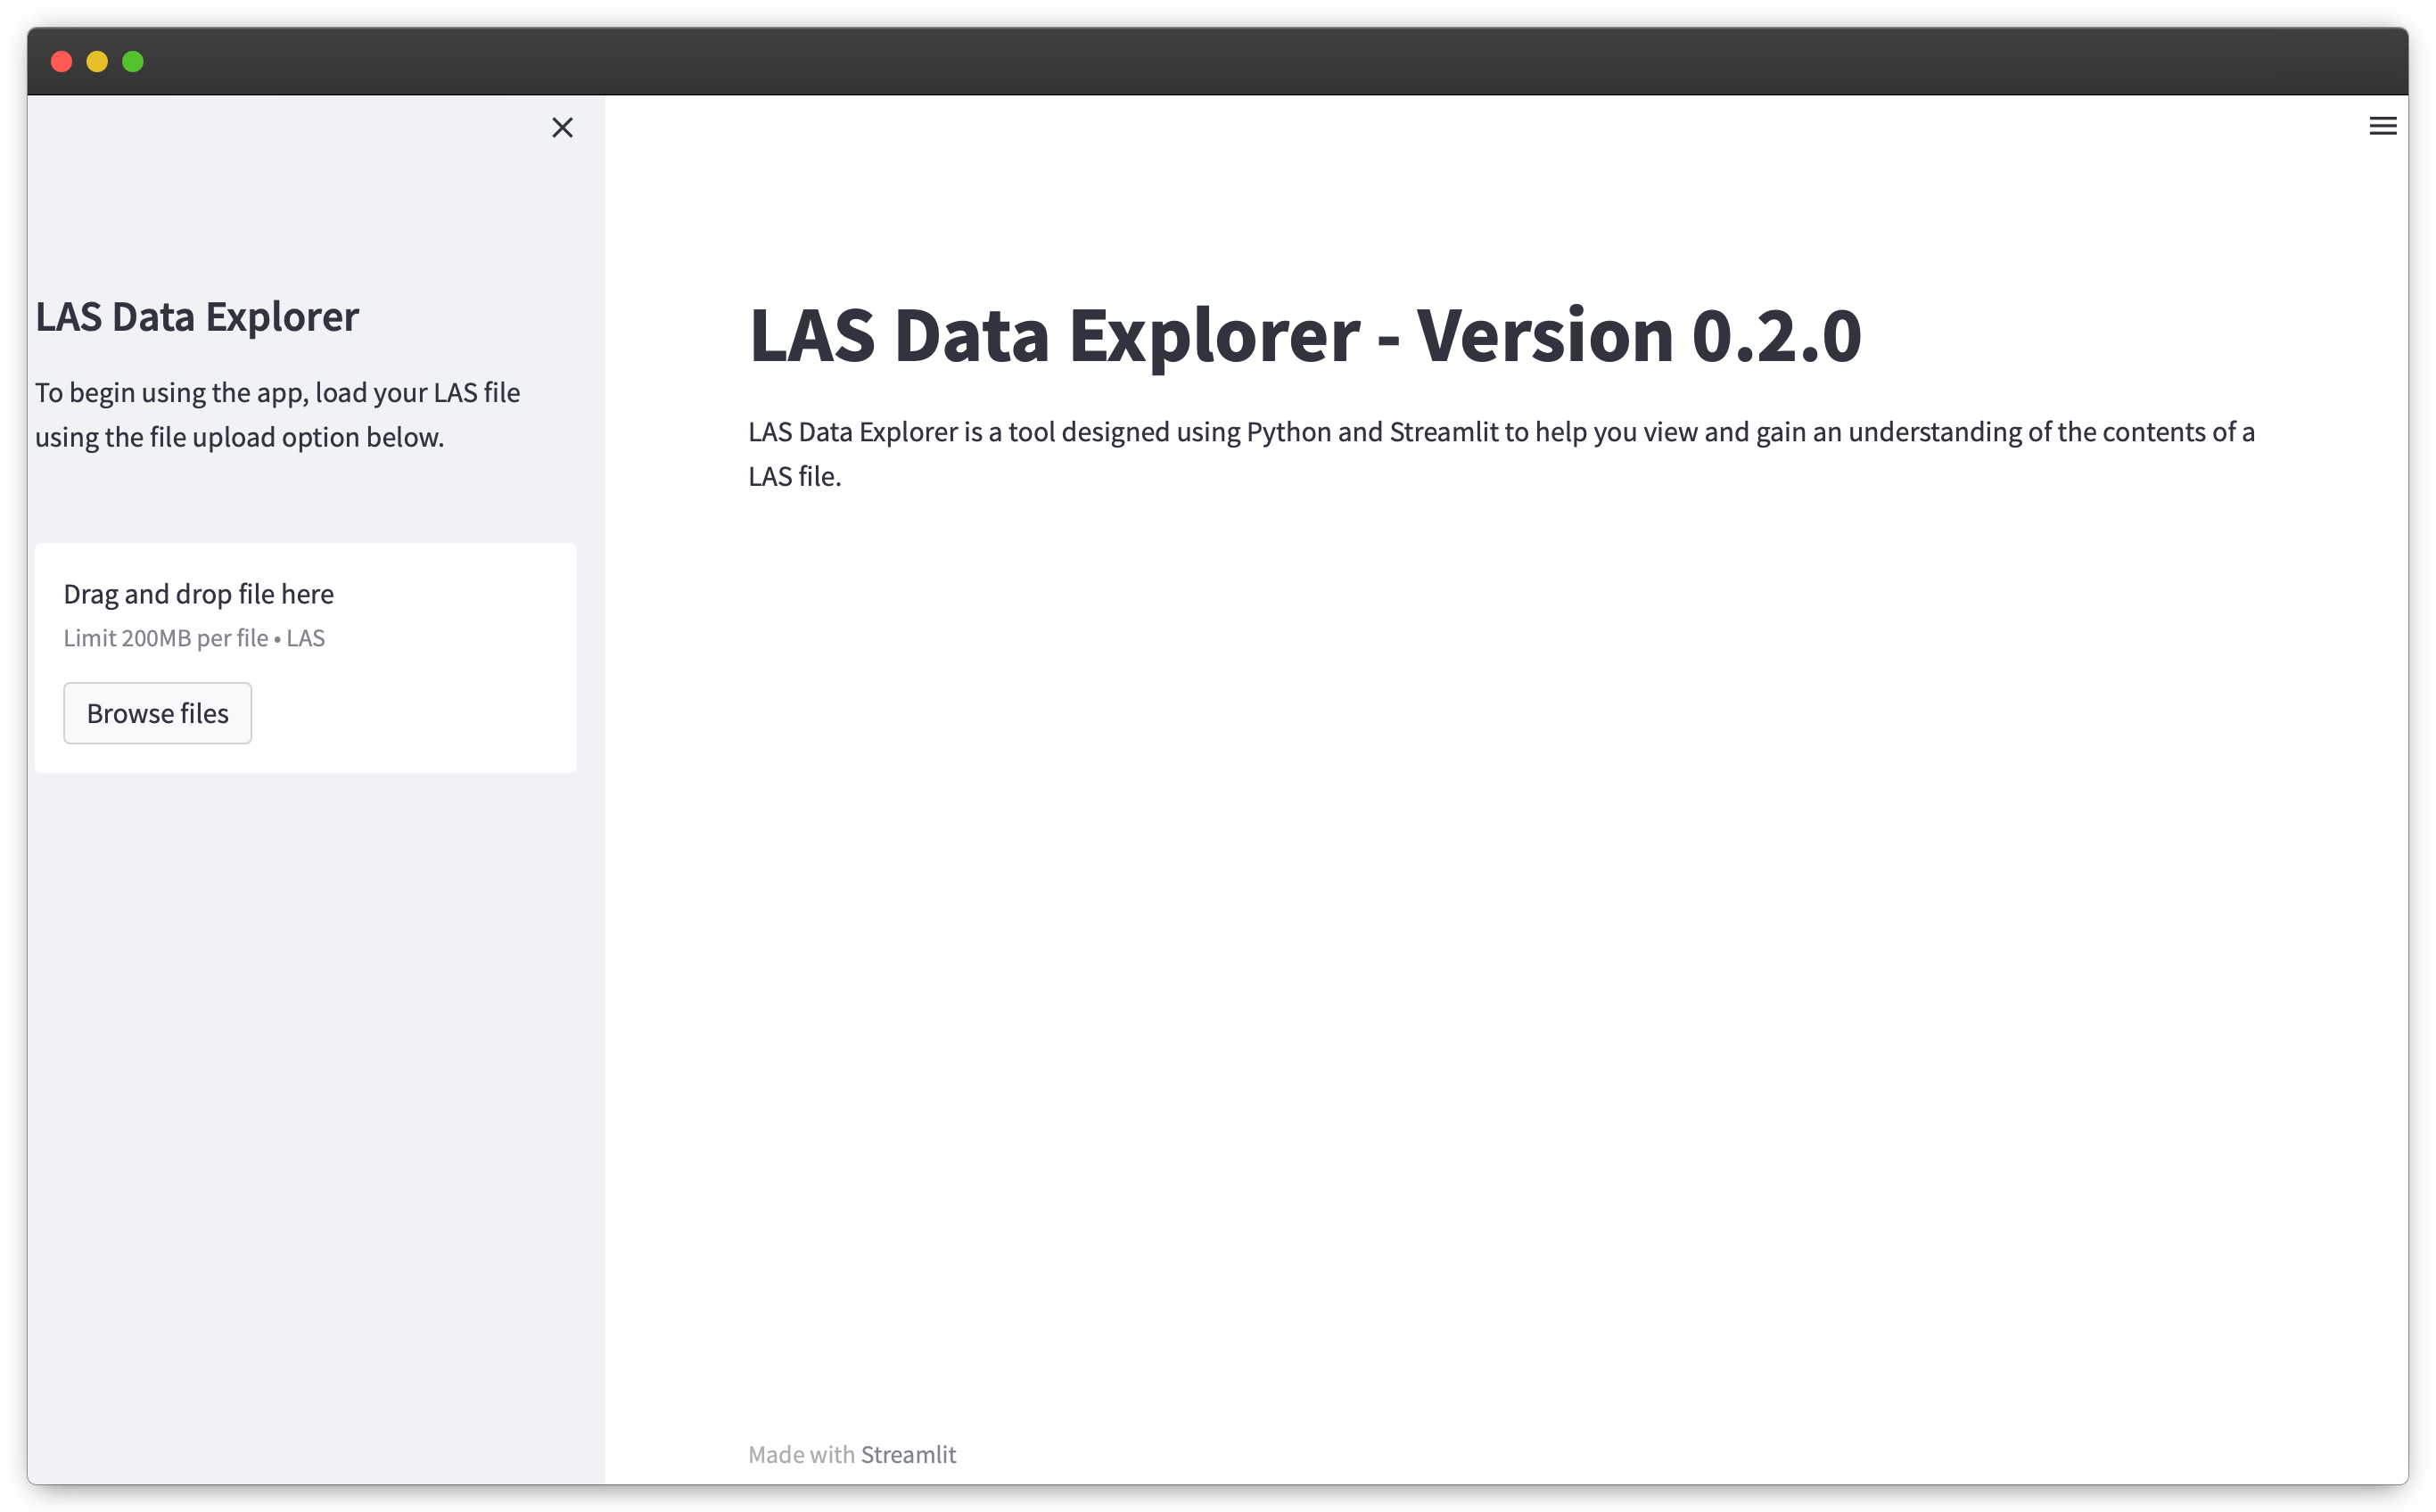Image resolution: width=2436 pixels, height=1512 pixels.
Task: Click blank white area in main content
Action: pos(1500,900)
